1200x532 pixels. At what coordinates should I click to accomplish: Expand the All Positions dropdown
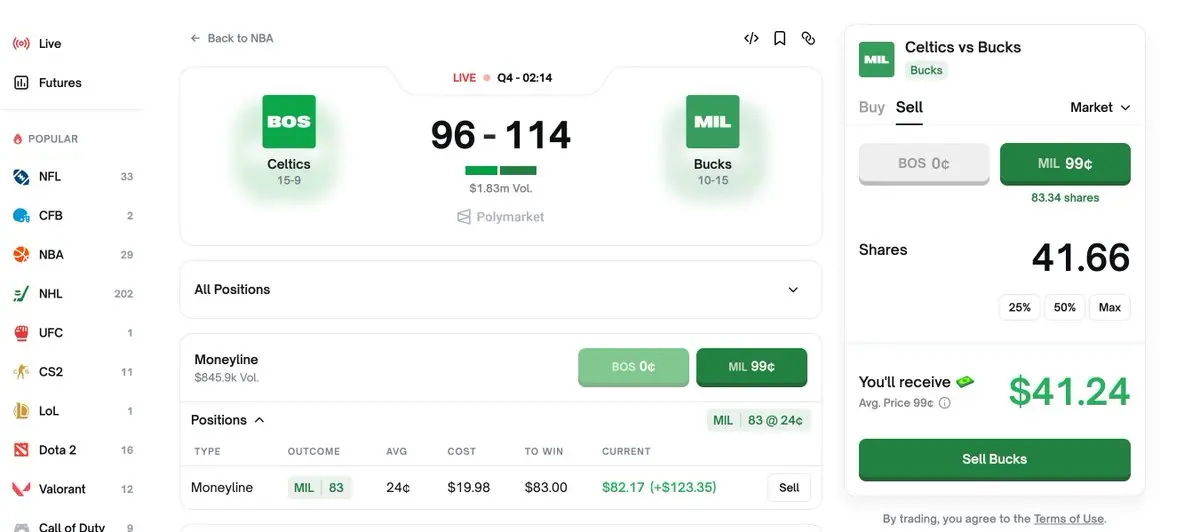pos(500,289)
